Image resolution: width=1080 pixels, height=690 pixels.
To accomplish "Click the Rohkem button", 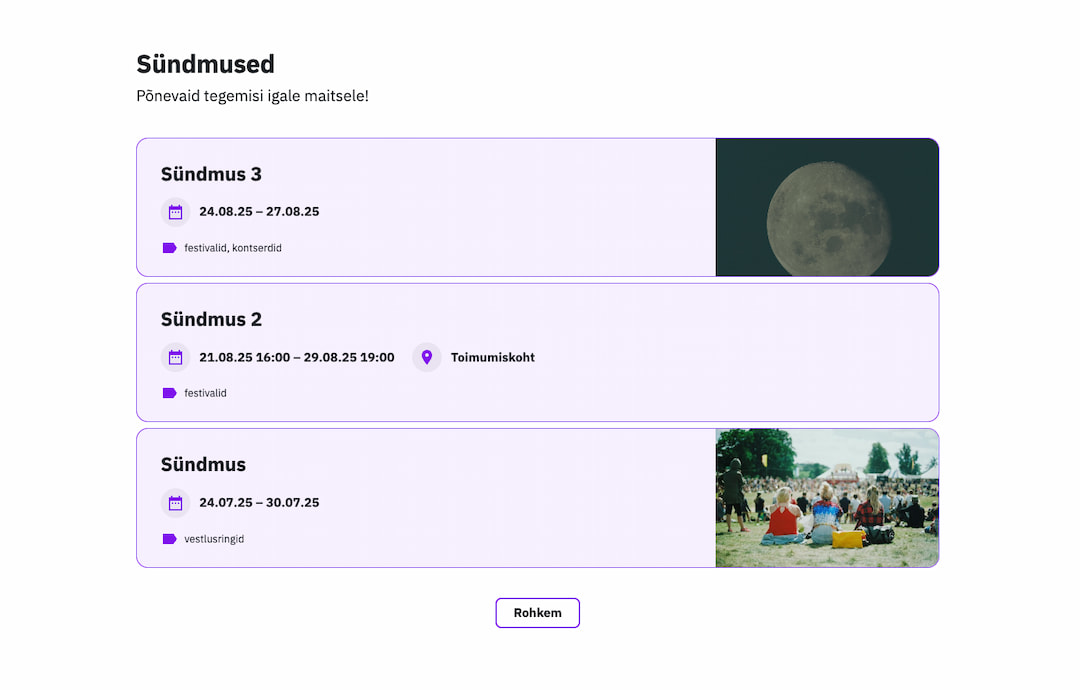I will pyautogui.click(x=538, y=613).
